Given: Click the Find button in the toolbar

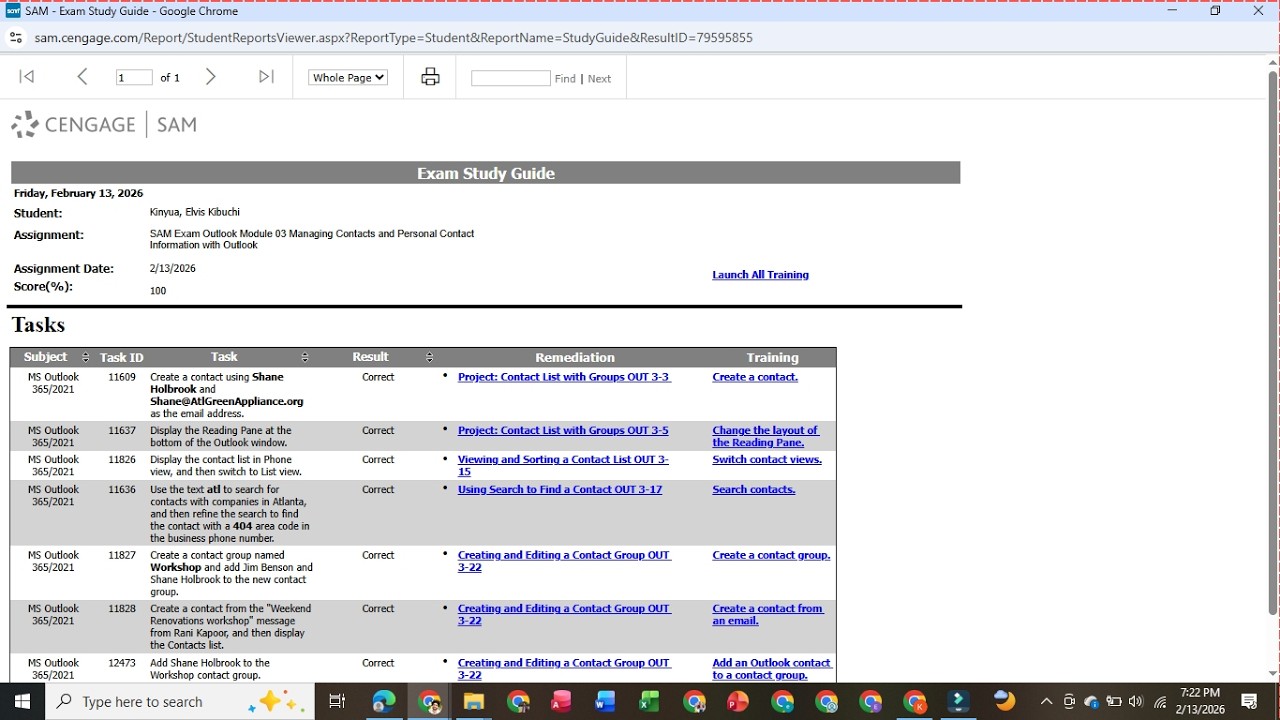Looking at the screenshot, I should (565, 79).
